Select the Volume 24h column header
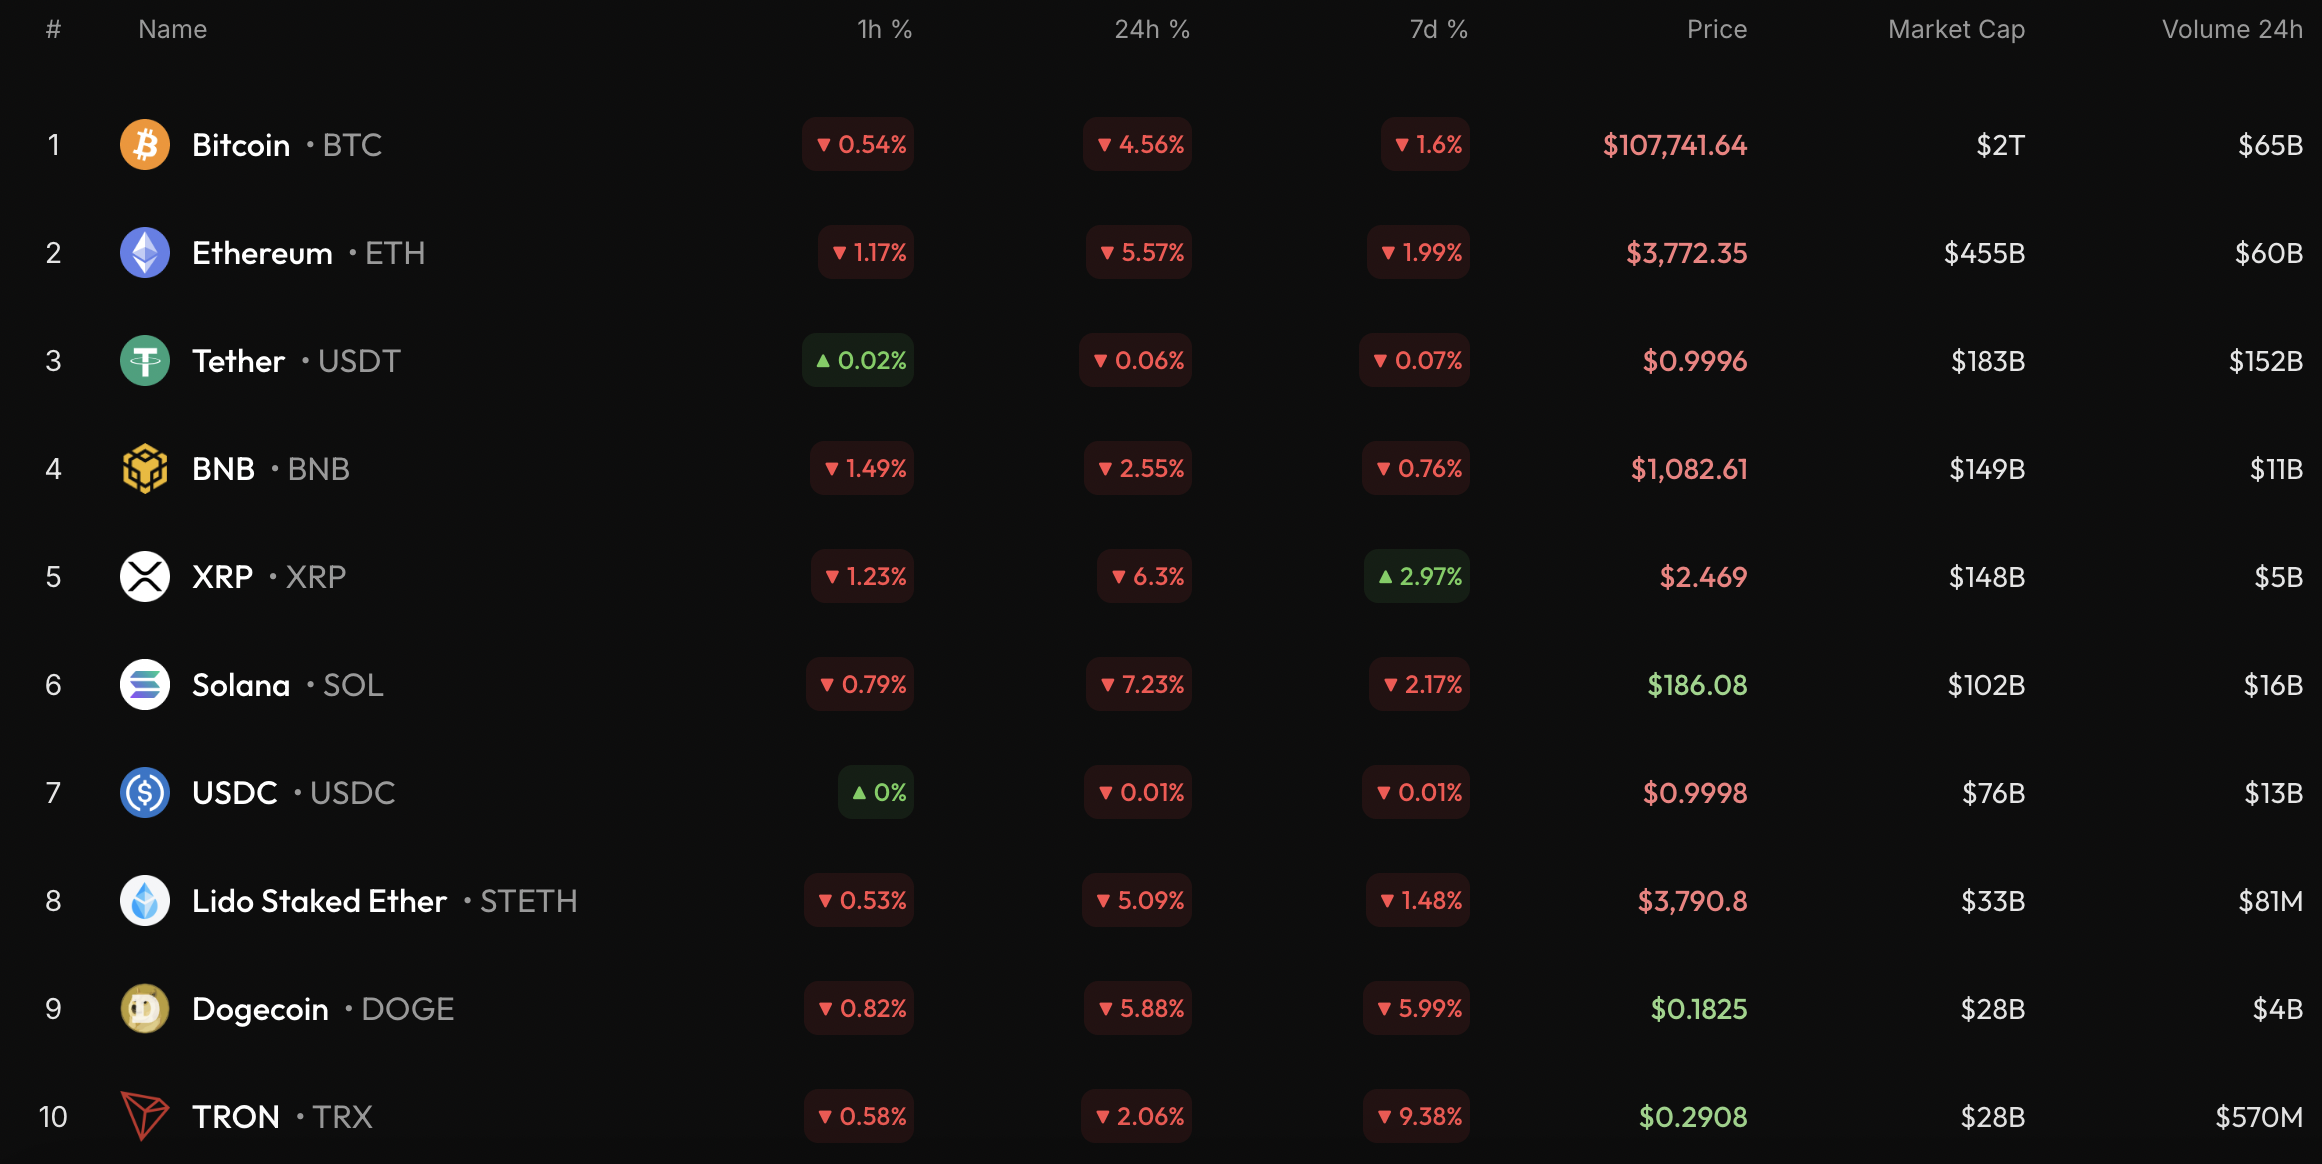This screenshot has width=2322, height=1164. coord(2232,29)
